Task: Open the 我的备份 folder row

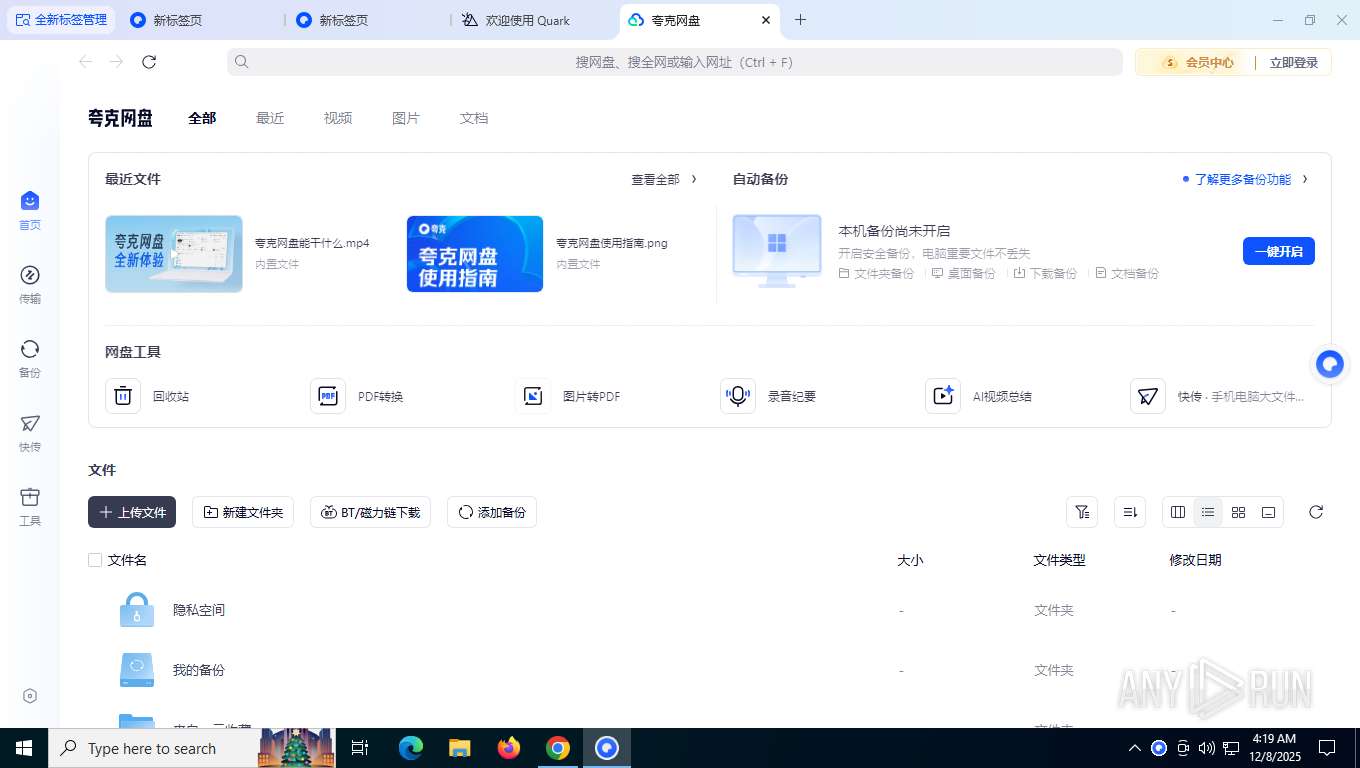Action: pyautogui.click(x=708, y=670)
